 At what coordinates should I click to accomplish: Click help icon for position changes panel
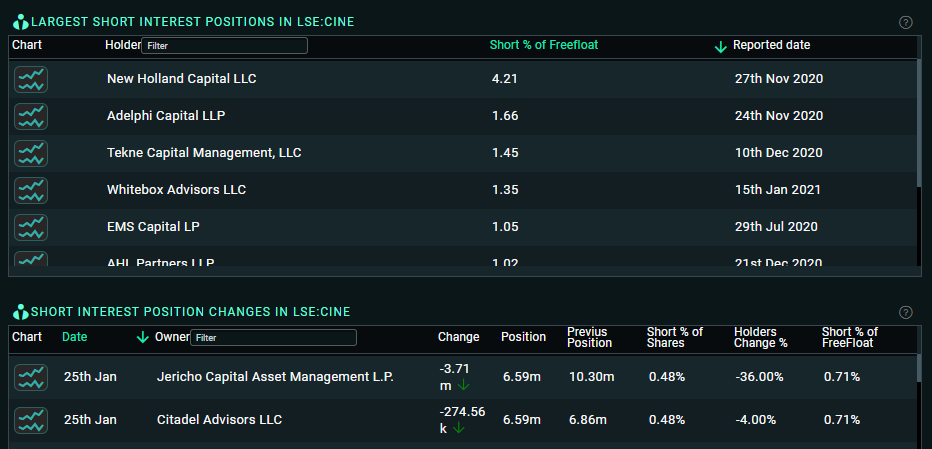coord(906,312)
